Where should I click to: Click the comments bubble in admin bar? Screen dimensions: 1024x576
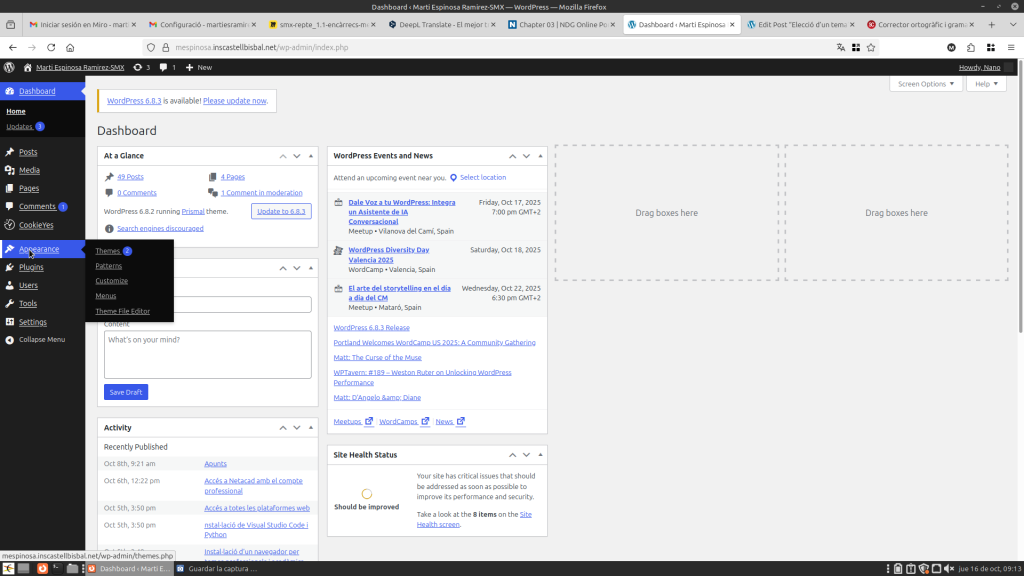click(167, 67)
